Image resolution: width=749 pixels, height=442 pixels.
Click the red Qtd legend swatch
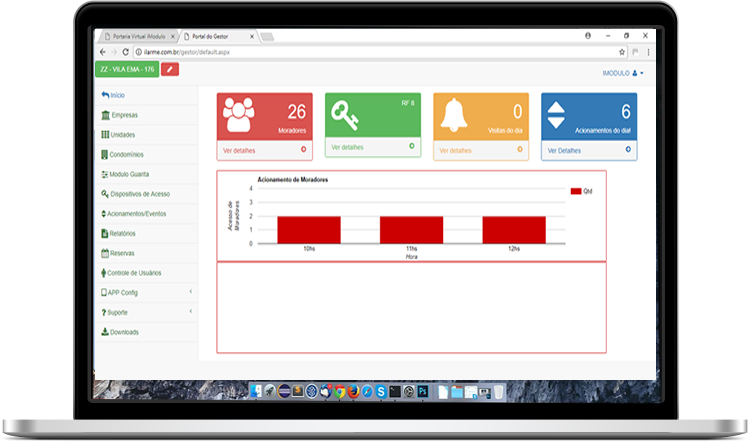click(575, 190)
